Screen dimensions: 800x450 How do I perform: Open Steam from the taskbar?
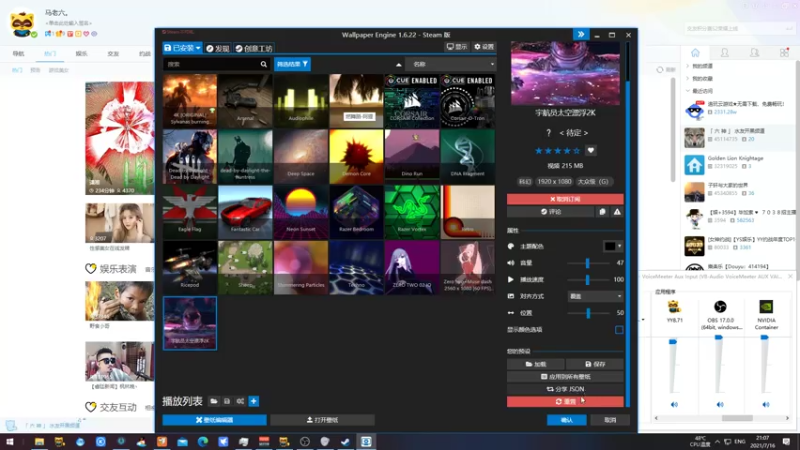(345, 441)
